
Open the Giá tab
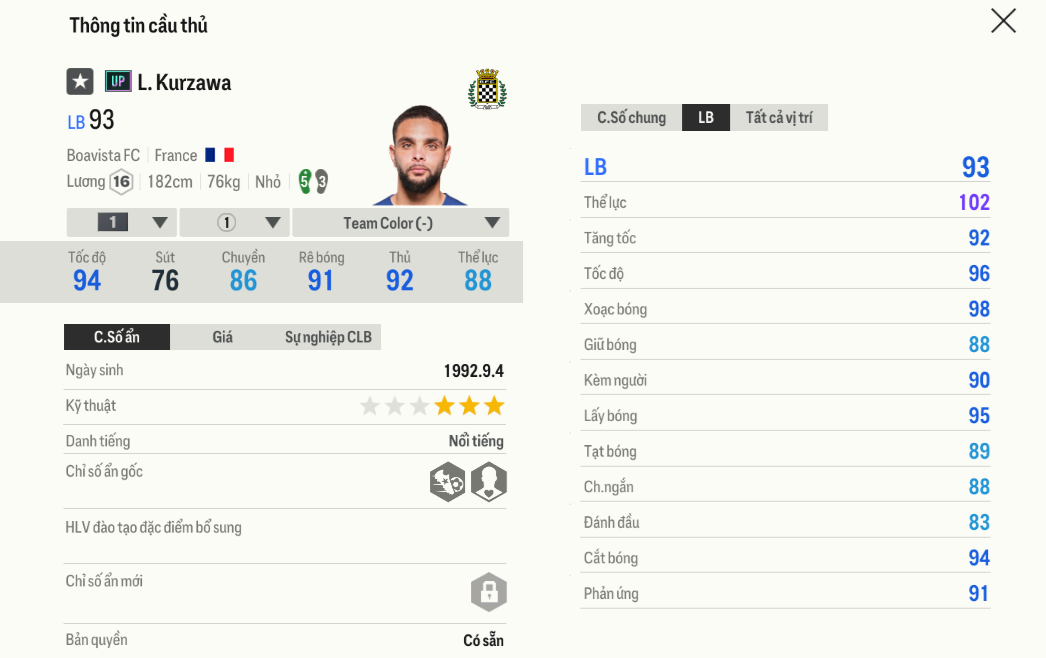[x=222, y=337]
